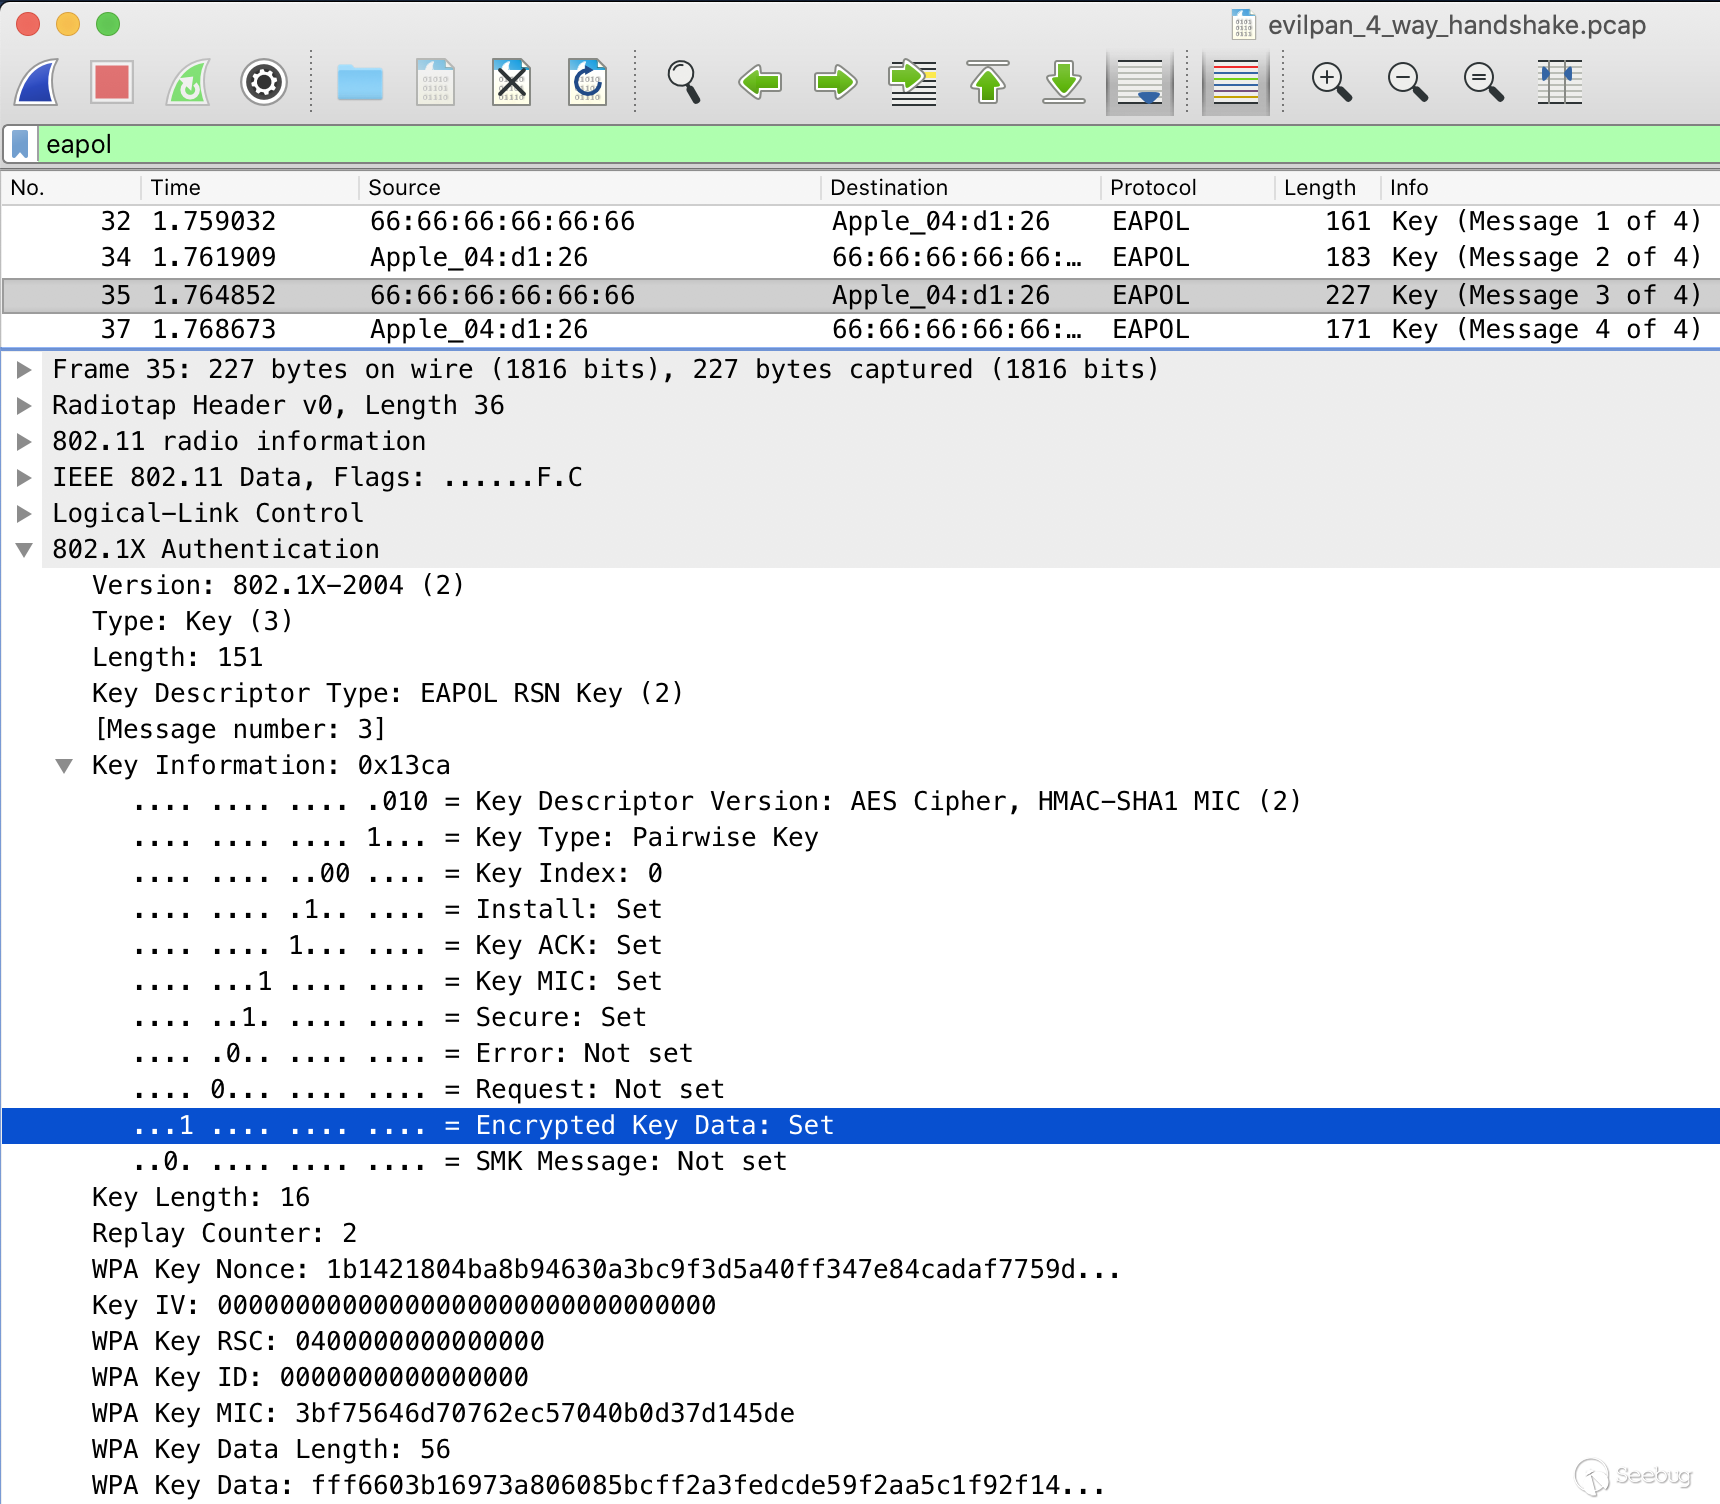Collapse the Key Information 0x13ca subtree
The height and width of the screenshot is (1504, 1720).
(x=64, y=766)
